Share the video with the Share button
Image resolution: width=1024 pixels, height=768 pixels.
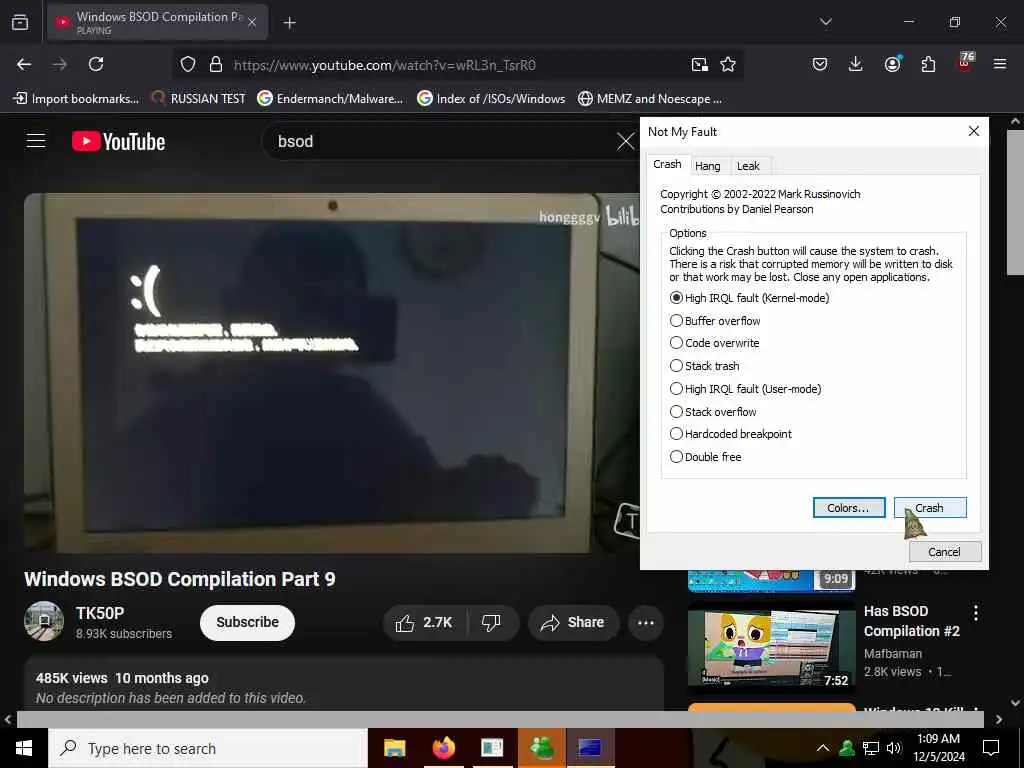[x=573, y=622]
